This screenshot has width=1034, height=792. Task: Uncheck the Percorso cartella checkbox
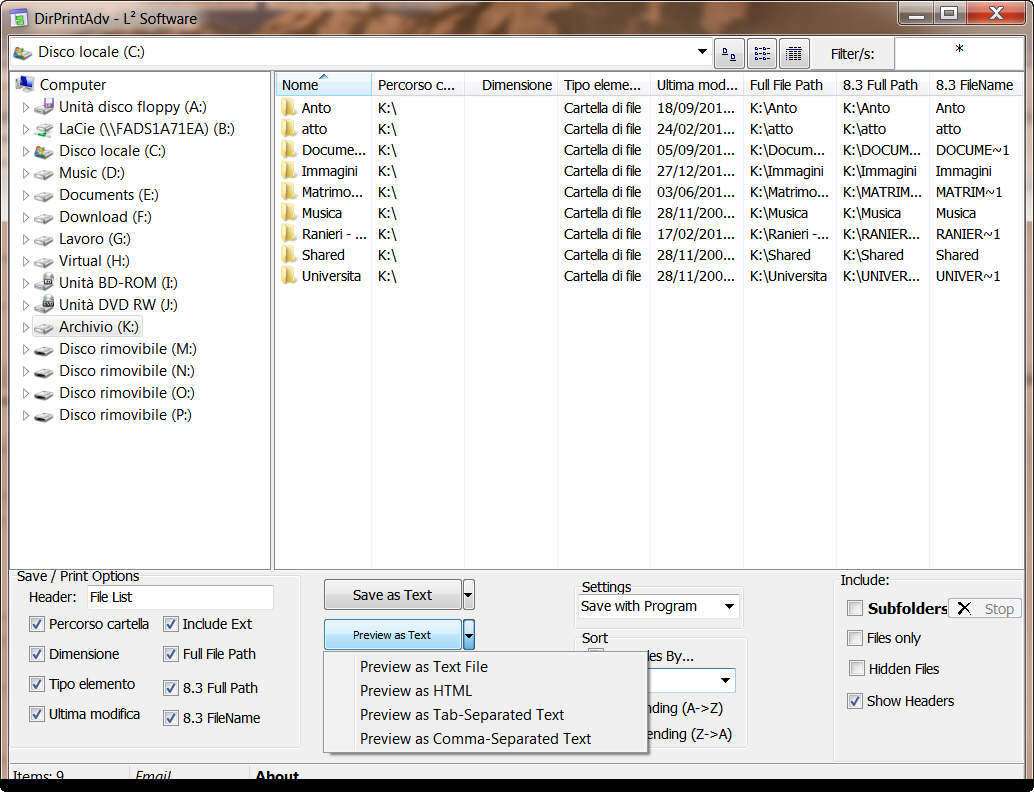tap(37, 624)
